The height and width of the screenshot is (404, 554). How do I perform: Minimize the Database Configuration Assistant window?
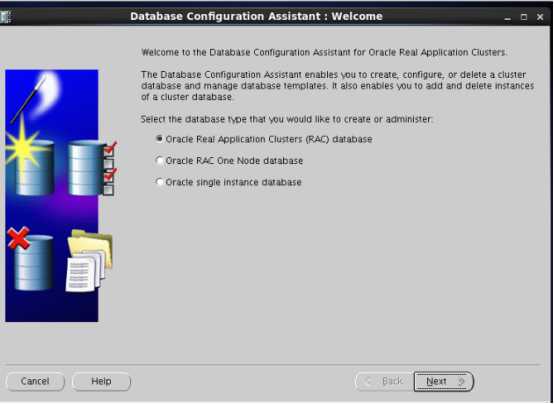pos(508,17)
